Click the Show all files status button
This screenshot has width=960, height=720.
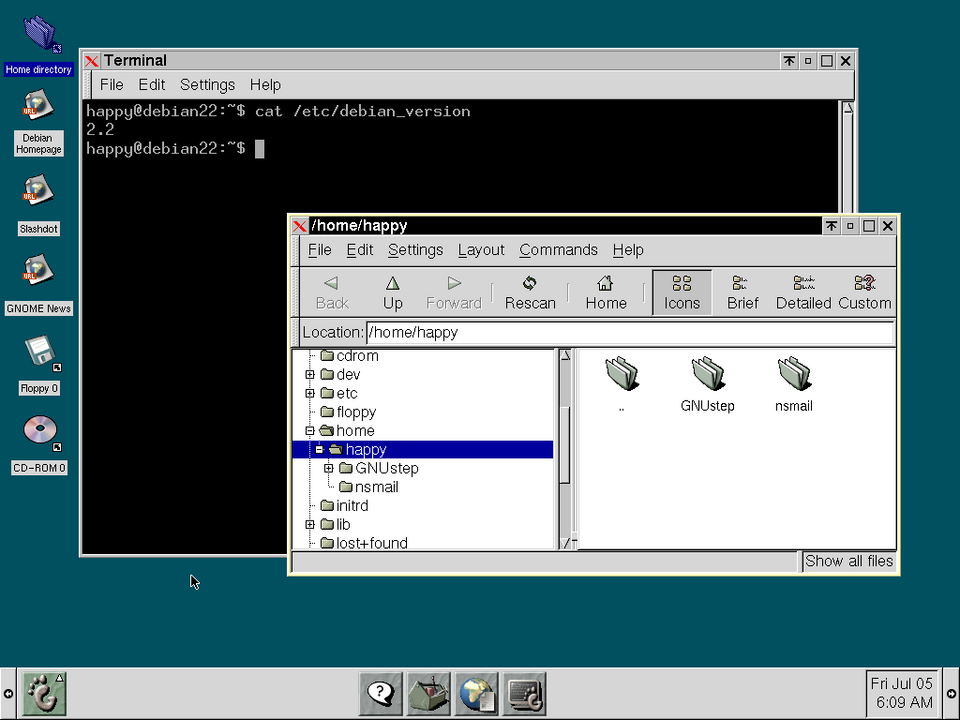point(849,561)
